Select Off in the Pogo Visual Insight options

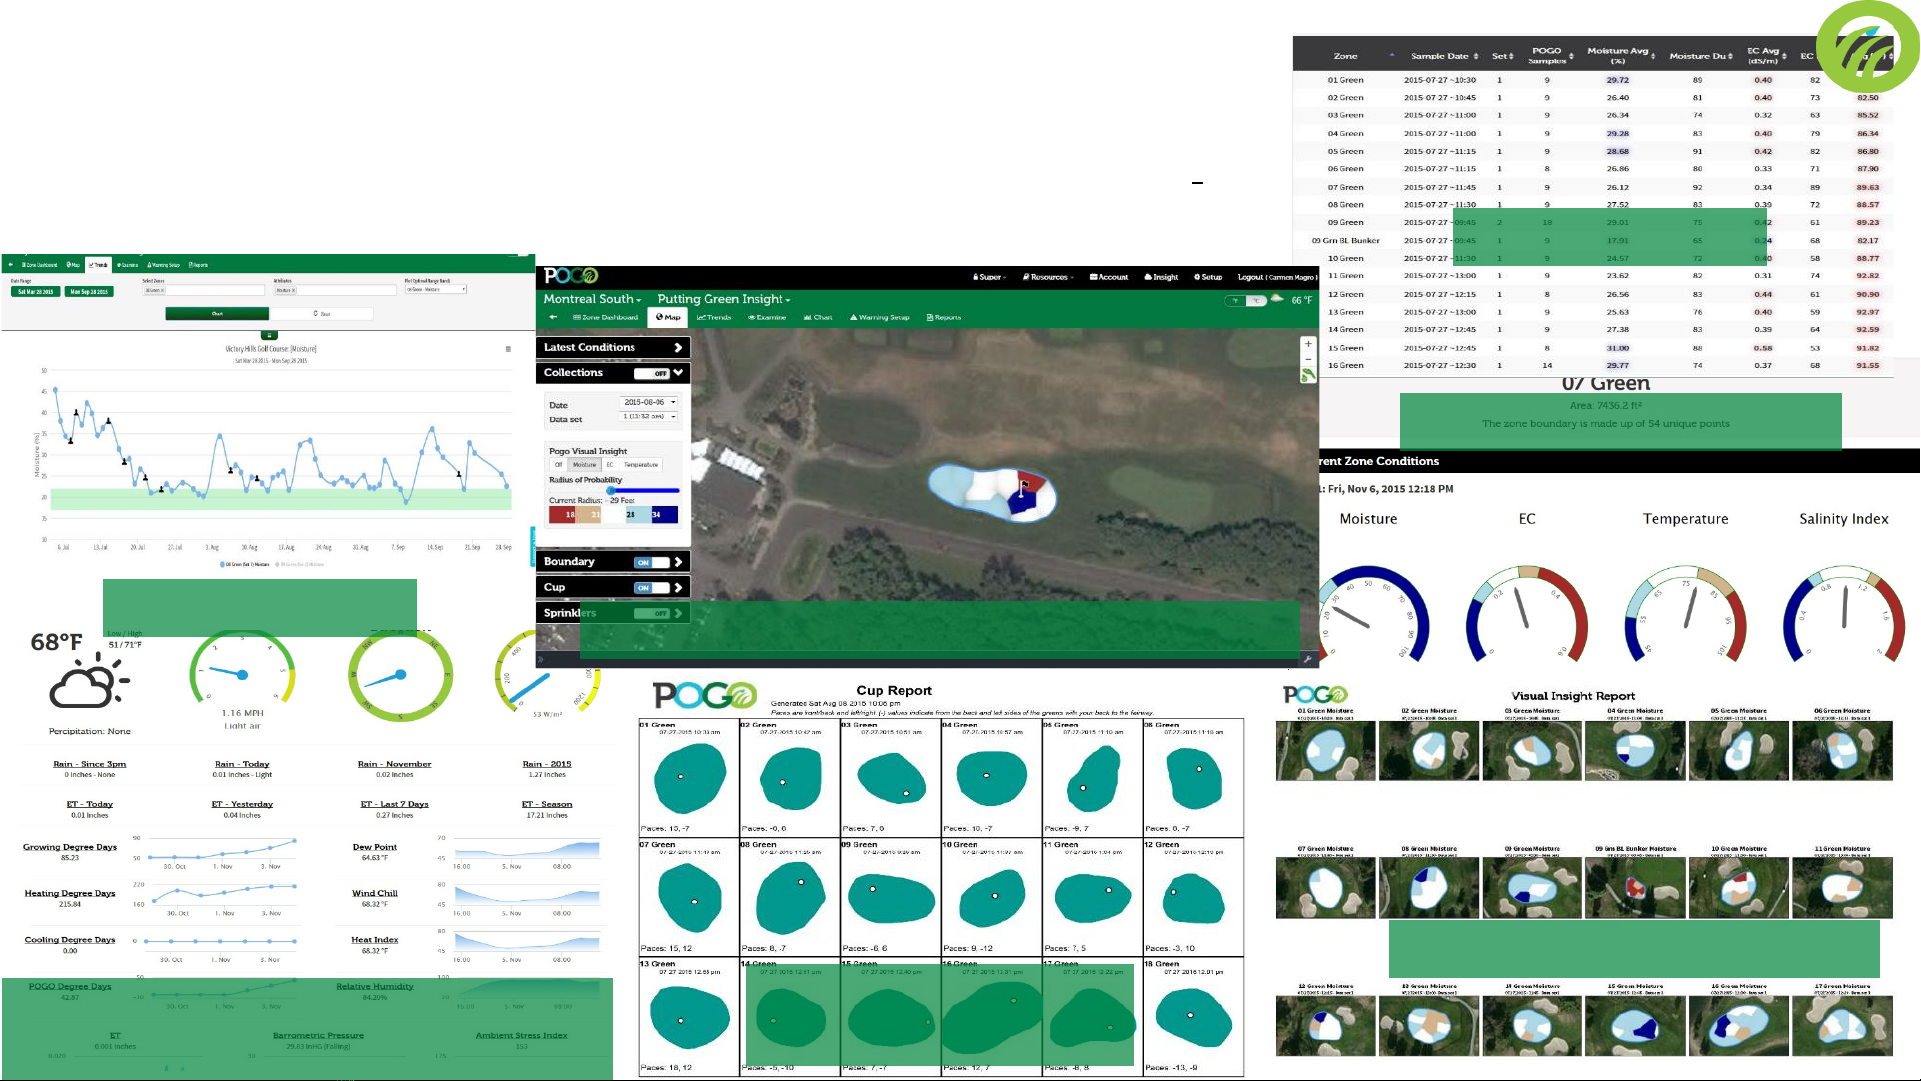[558, 464]
